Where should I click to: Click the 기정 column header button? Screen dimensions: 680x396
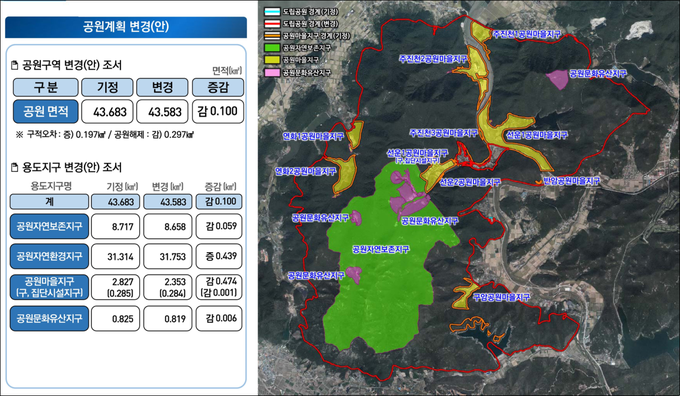tap(107, 87)
